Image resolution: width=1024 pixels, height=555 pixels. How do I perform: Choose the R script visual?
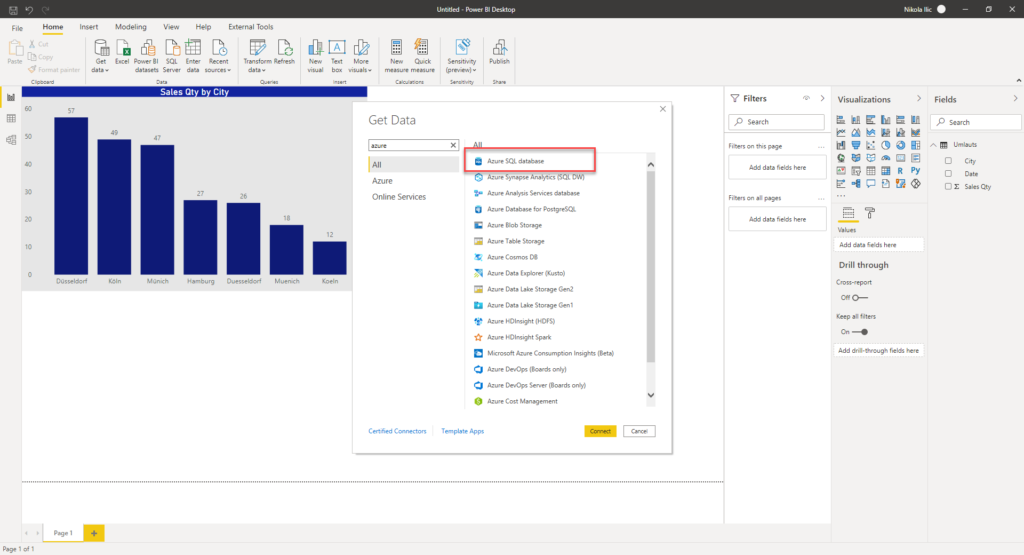tap(900, 170)
